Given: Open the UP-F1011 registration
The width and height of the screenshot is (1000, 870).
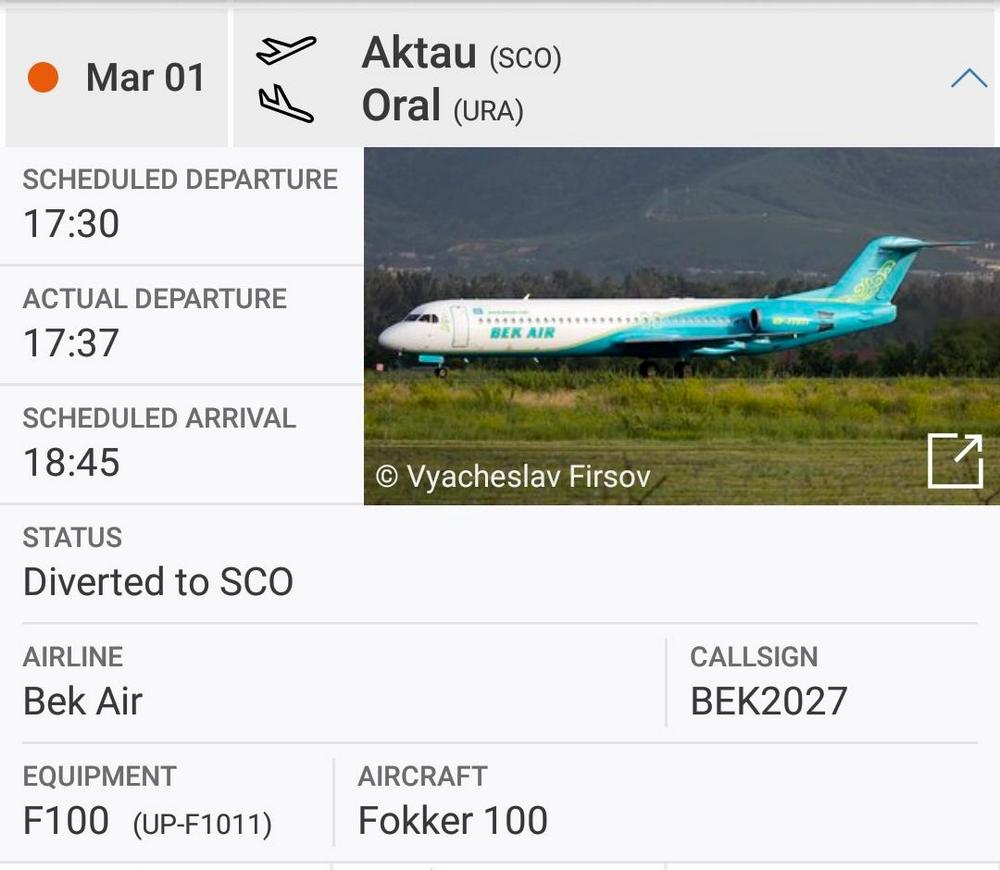Looking at the screenshot, I should [202, 824].
